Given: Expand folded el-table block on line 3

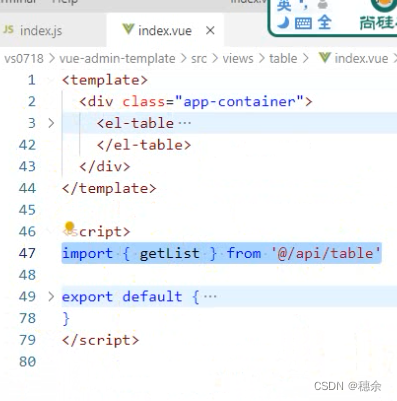Looking at the screenshot, I should click(x=51, y=123).
